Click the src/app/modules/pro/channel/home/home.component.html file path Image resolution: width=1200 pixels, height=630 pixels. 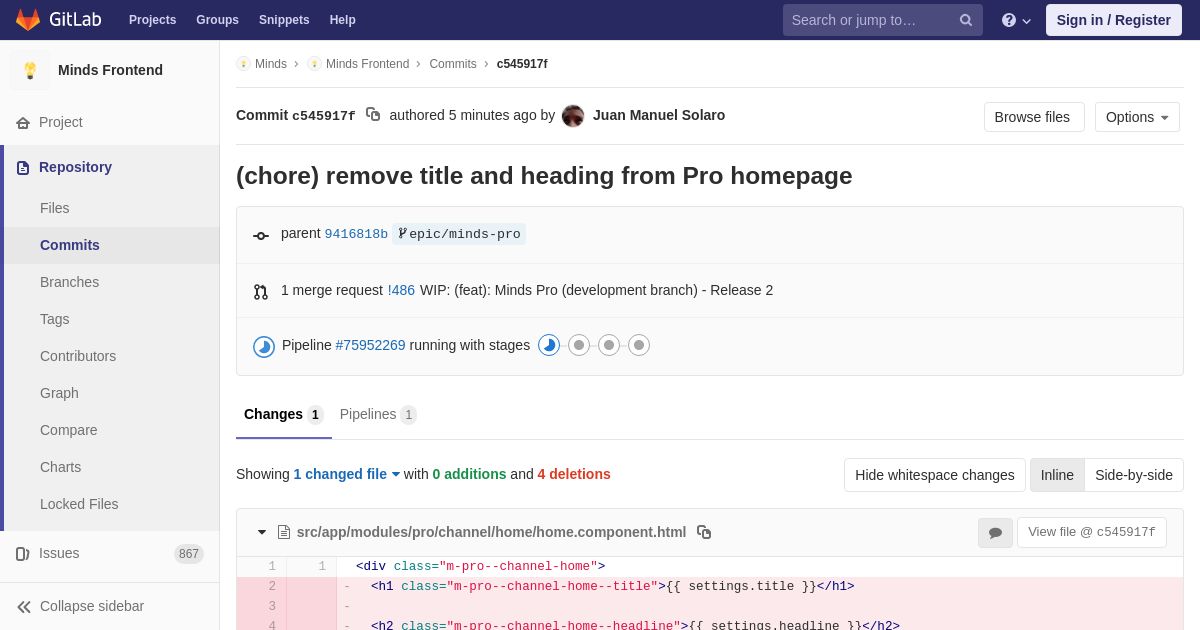[491, 532]
